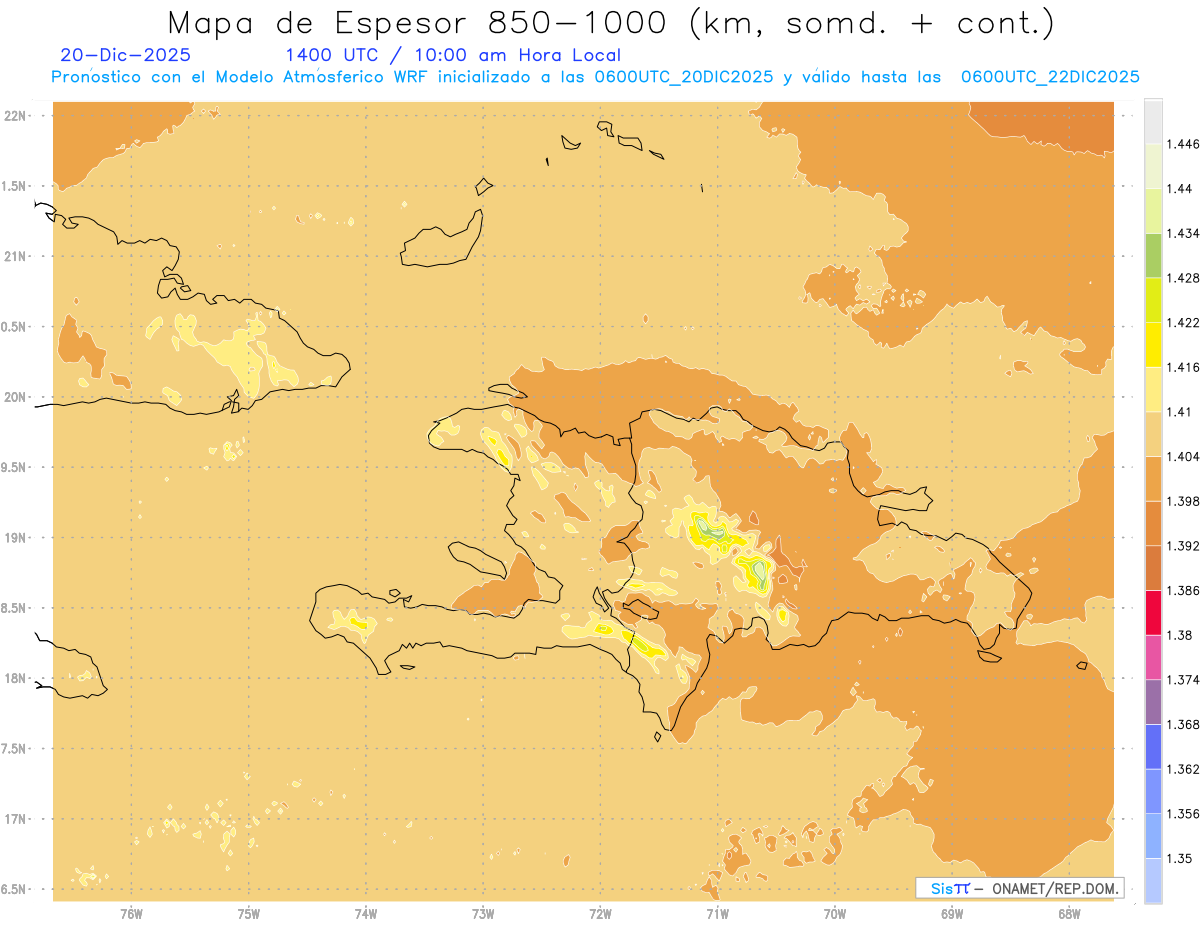Click the '19N' latitude label
The width and height of the screenshot is (1200, 927).
[x=15, y=538]
